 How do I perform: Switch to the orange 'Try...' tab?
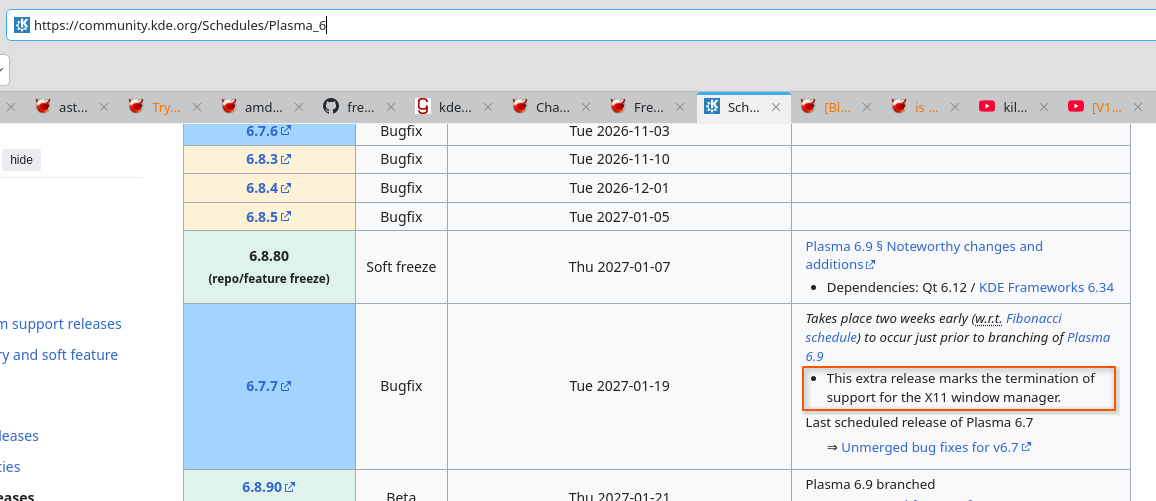[166, 107]
